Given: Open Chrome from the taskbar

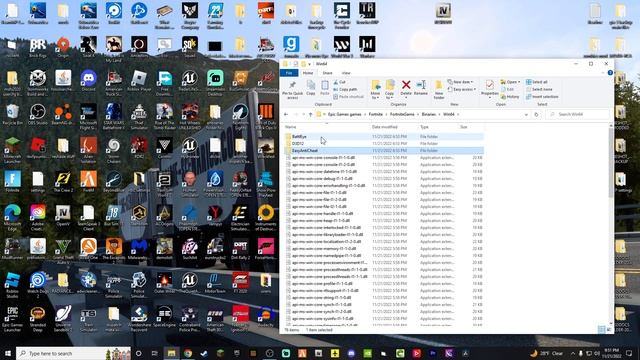Looking at the screenshot, I should [x=188, y=353].
